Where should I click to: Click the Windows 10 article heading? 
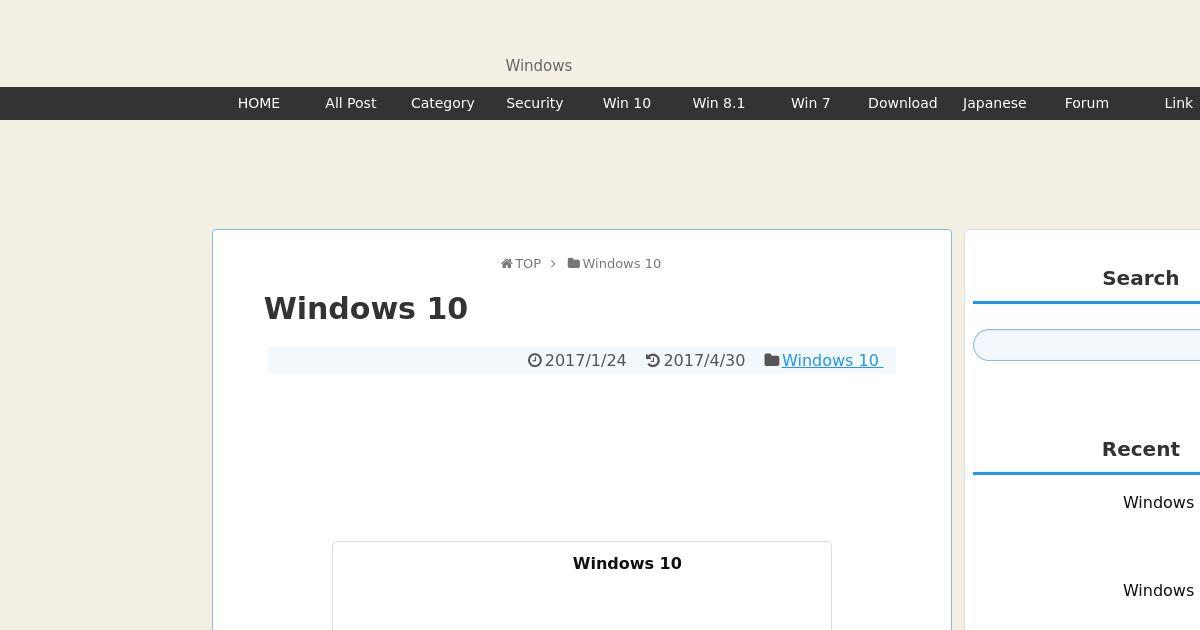click(366, 308)
